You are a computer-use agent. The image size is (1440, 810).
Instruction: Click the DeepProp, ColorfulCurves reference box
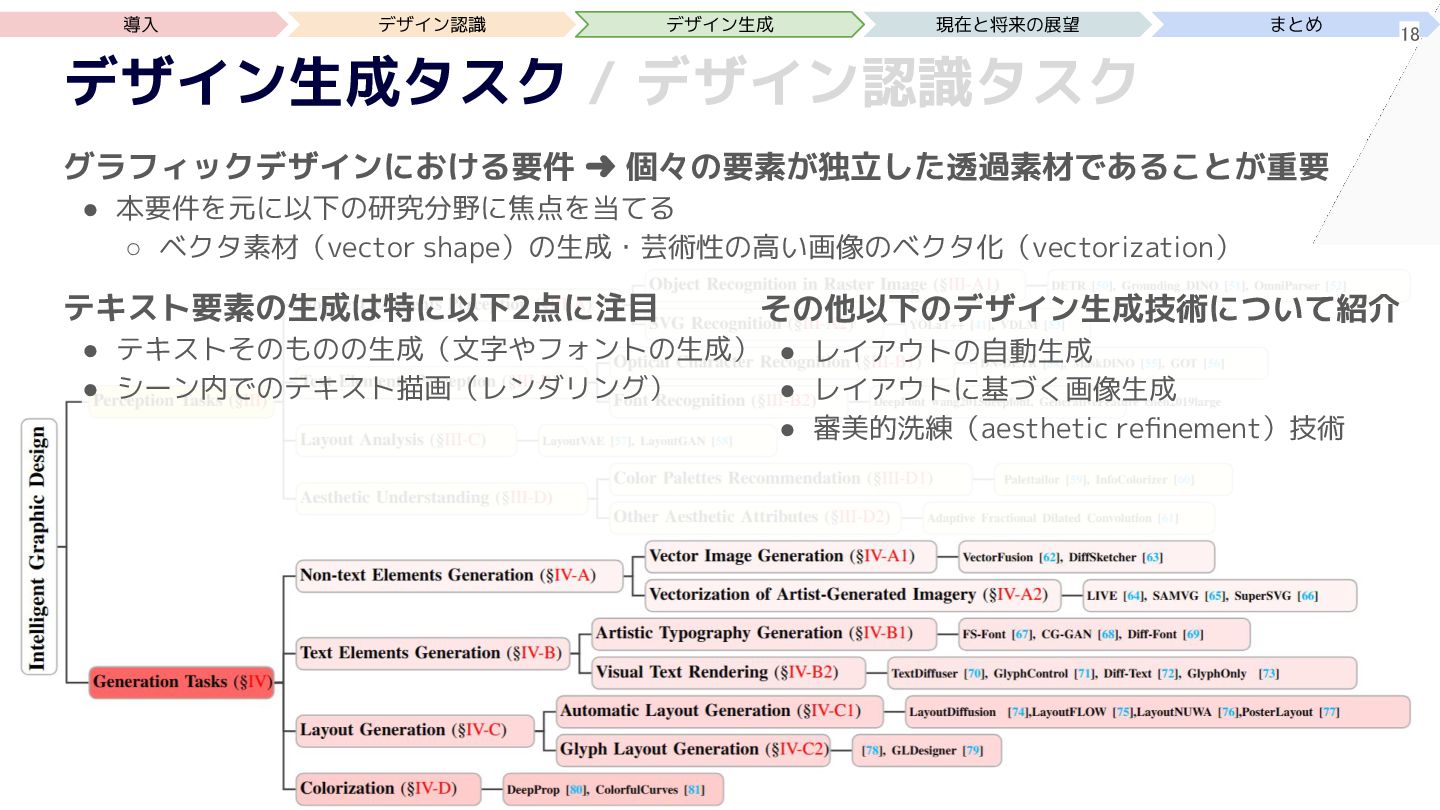[612, 789]
